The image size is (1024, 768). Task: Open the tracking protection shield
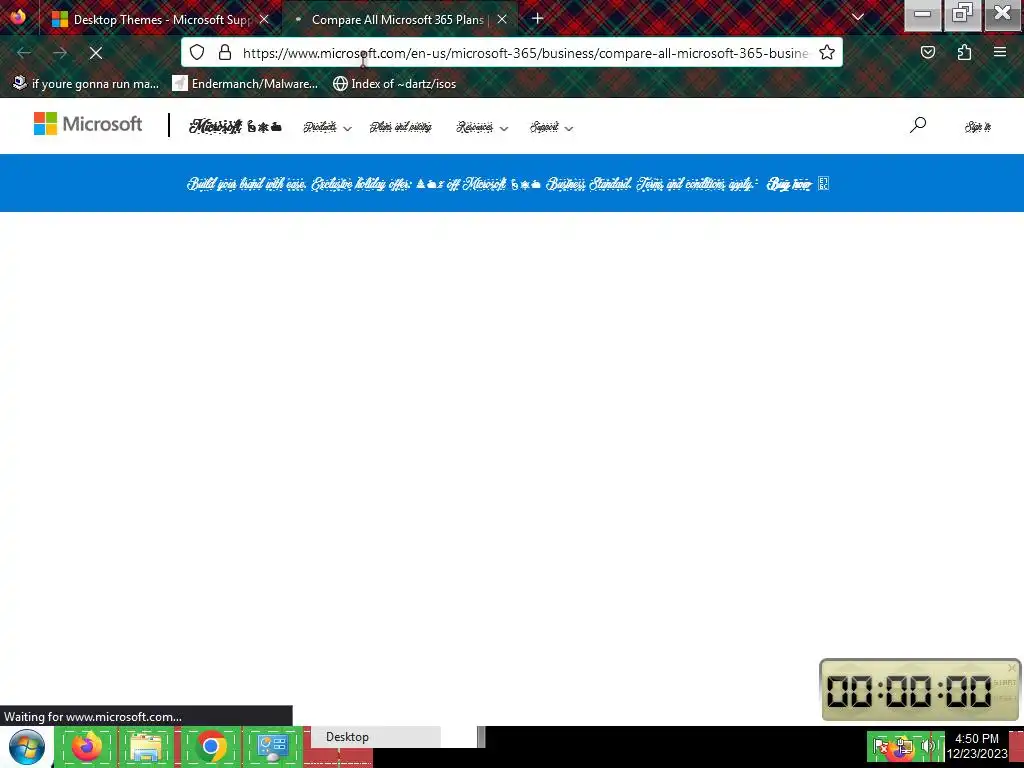tap(197, 53)
